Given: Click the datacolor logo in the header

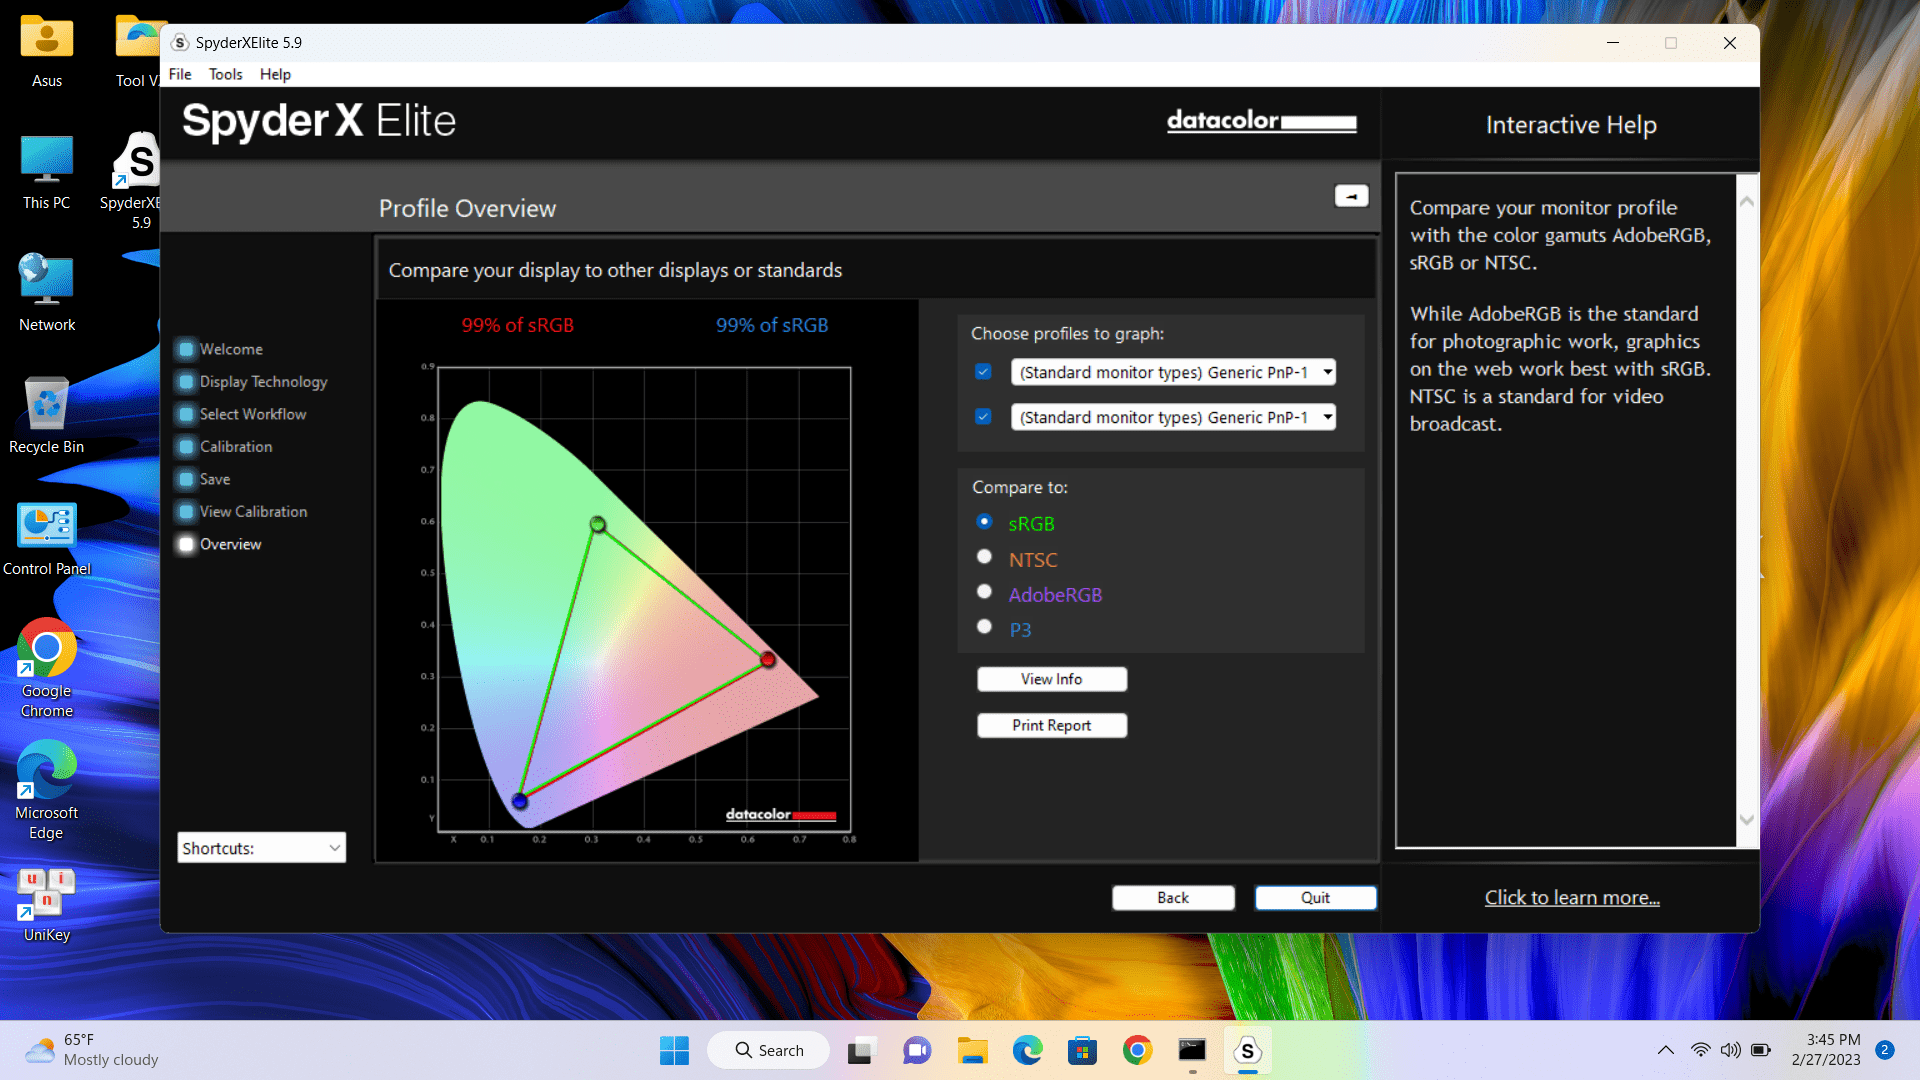Looking at the screenshot, I should point(1262,121).
